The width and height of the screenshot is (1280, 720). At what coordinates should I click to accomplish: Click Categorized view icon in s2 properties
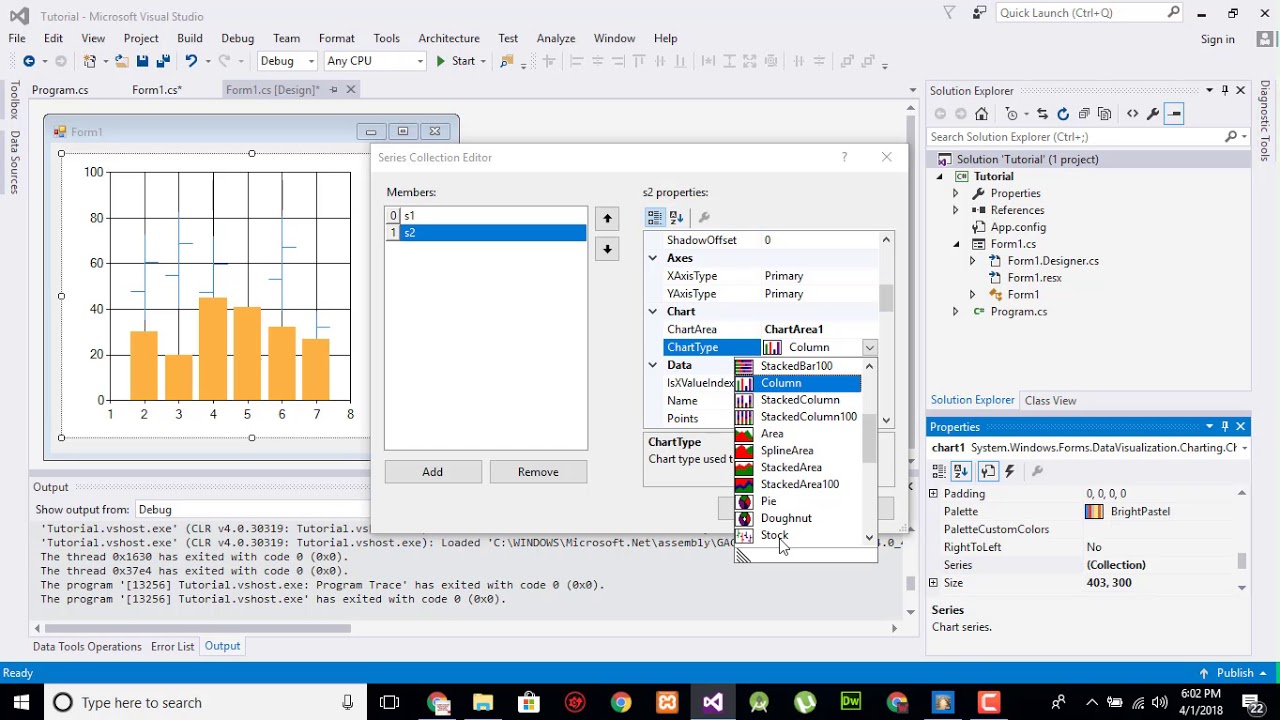pyautogui.click(x=654, y=217)
